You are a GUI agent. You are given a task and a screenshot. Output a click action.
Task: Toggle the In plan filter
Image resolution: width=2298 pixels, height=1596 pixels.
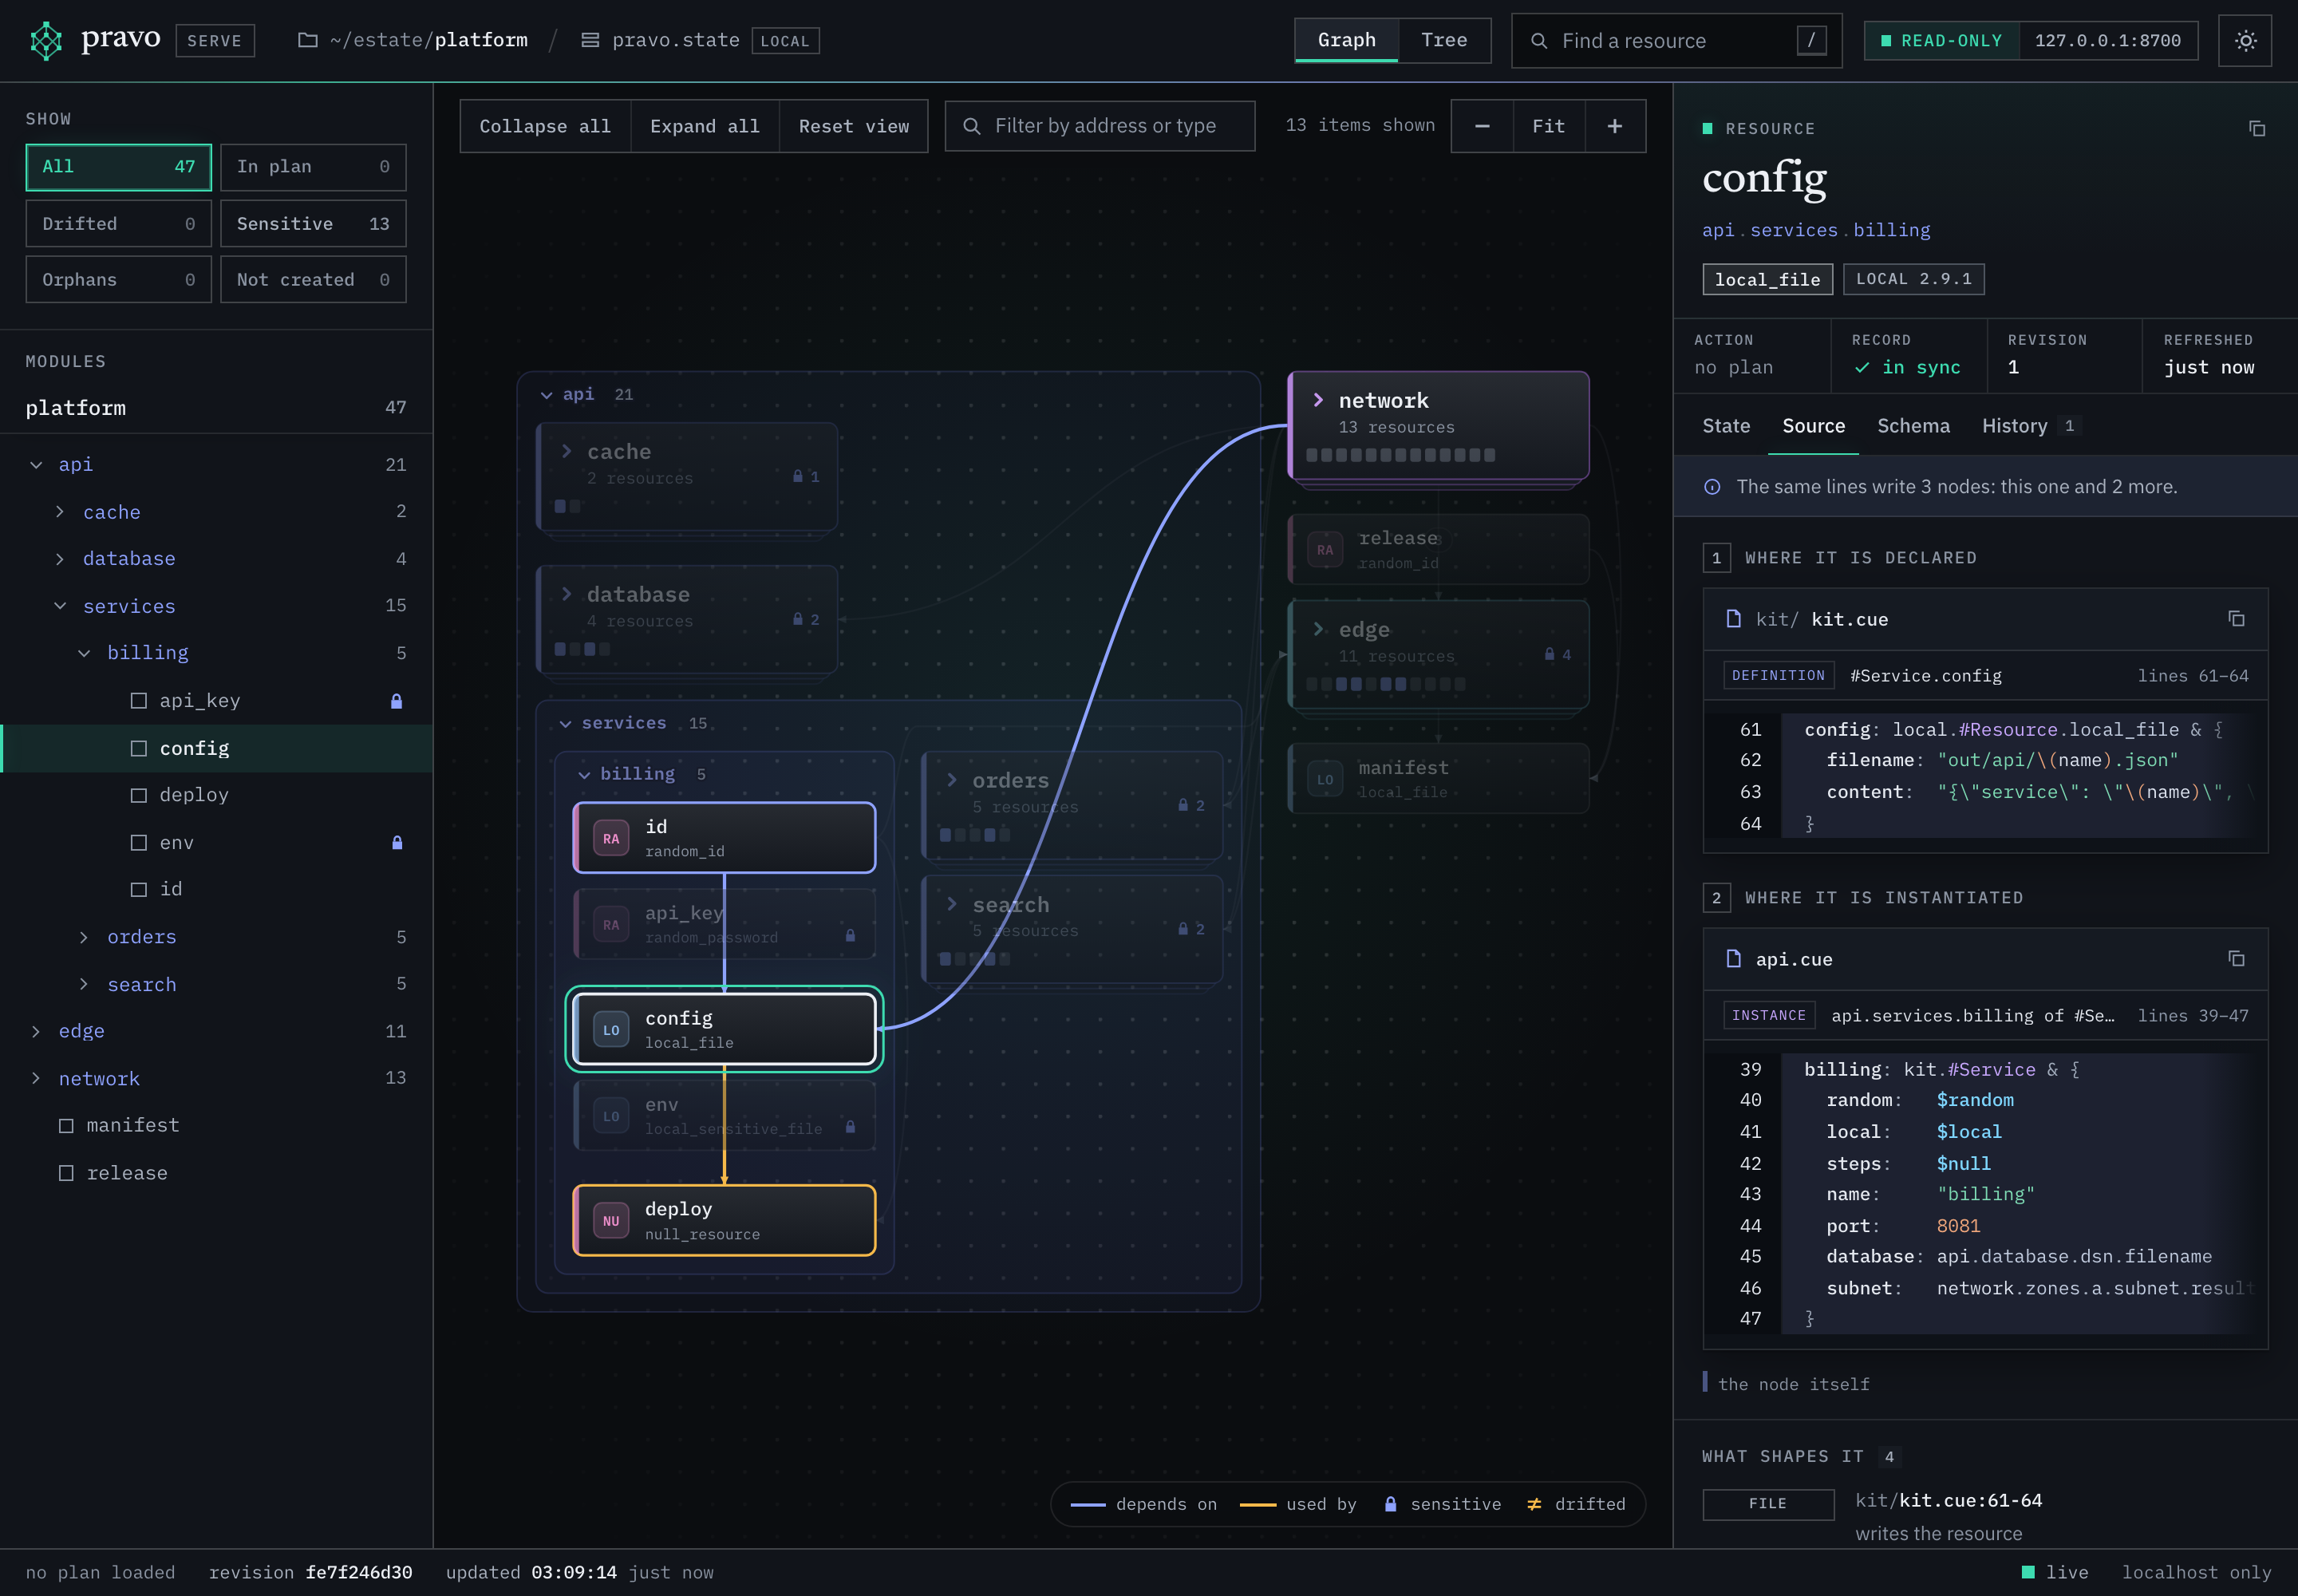tap(313, 167)
